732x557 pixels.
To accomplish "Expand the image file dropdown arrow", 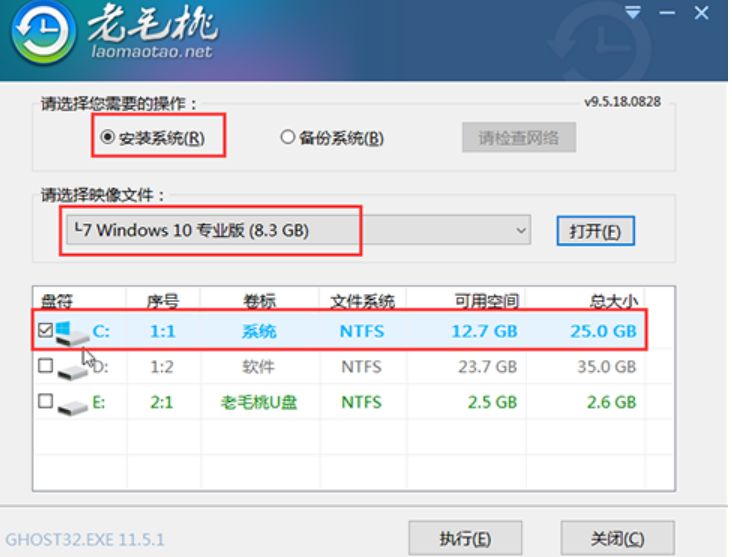I will pyautogui.click(x=521, y=231).
